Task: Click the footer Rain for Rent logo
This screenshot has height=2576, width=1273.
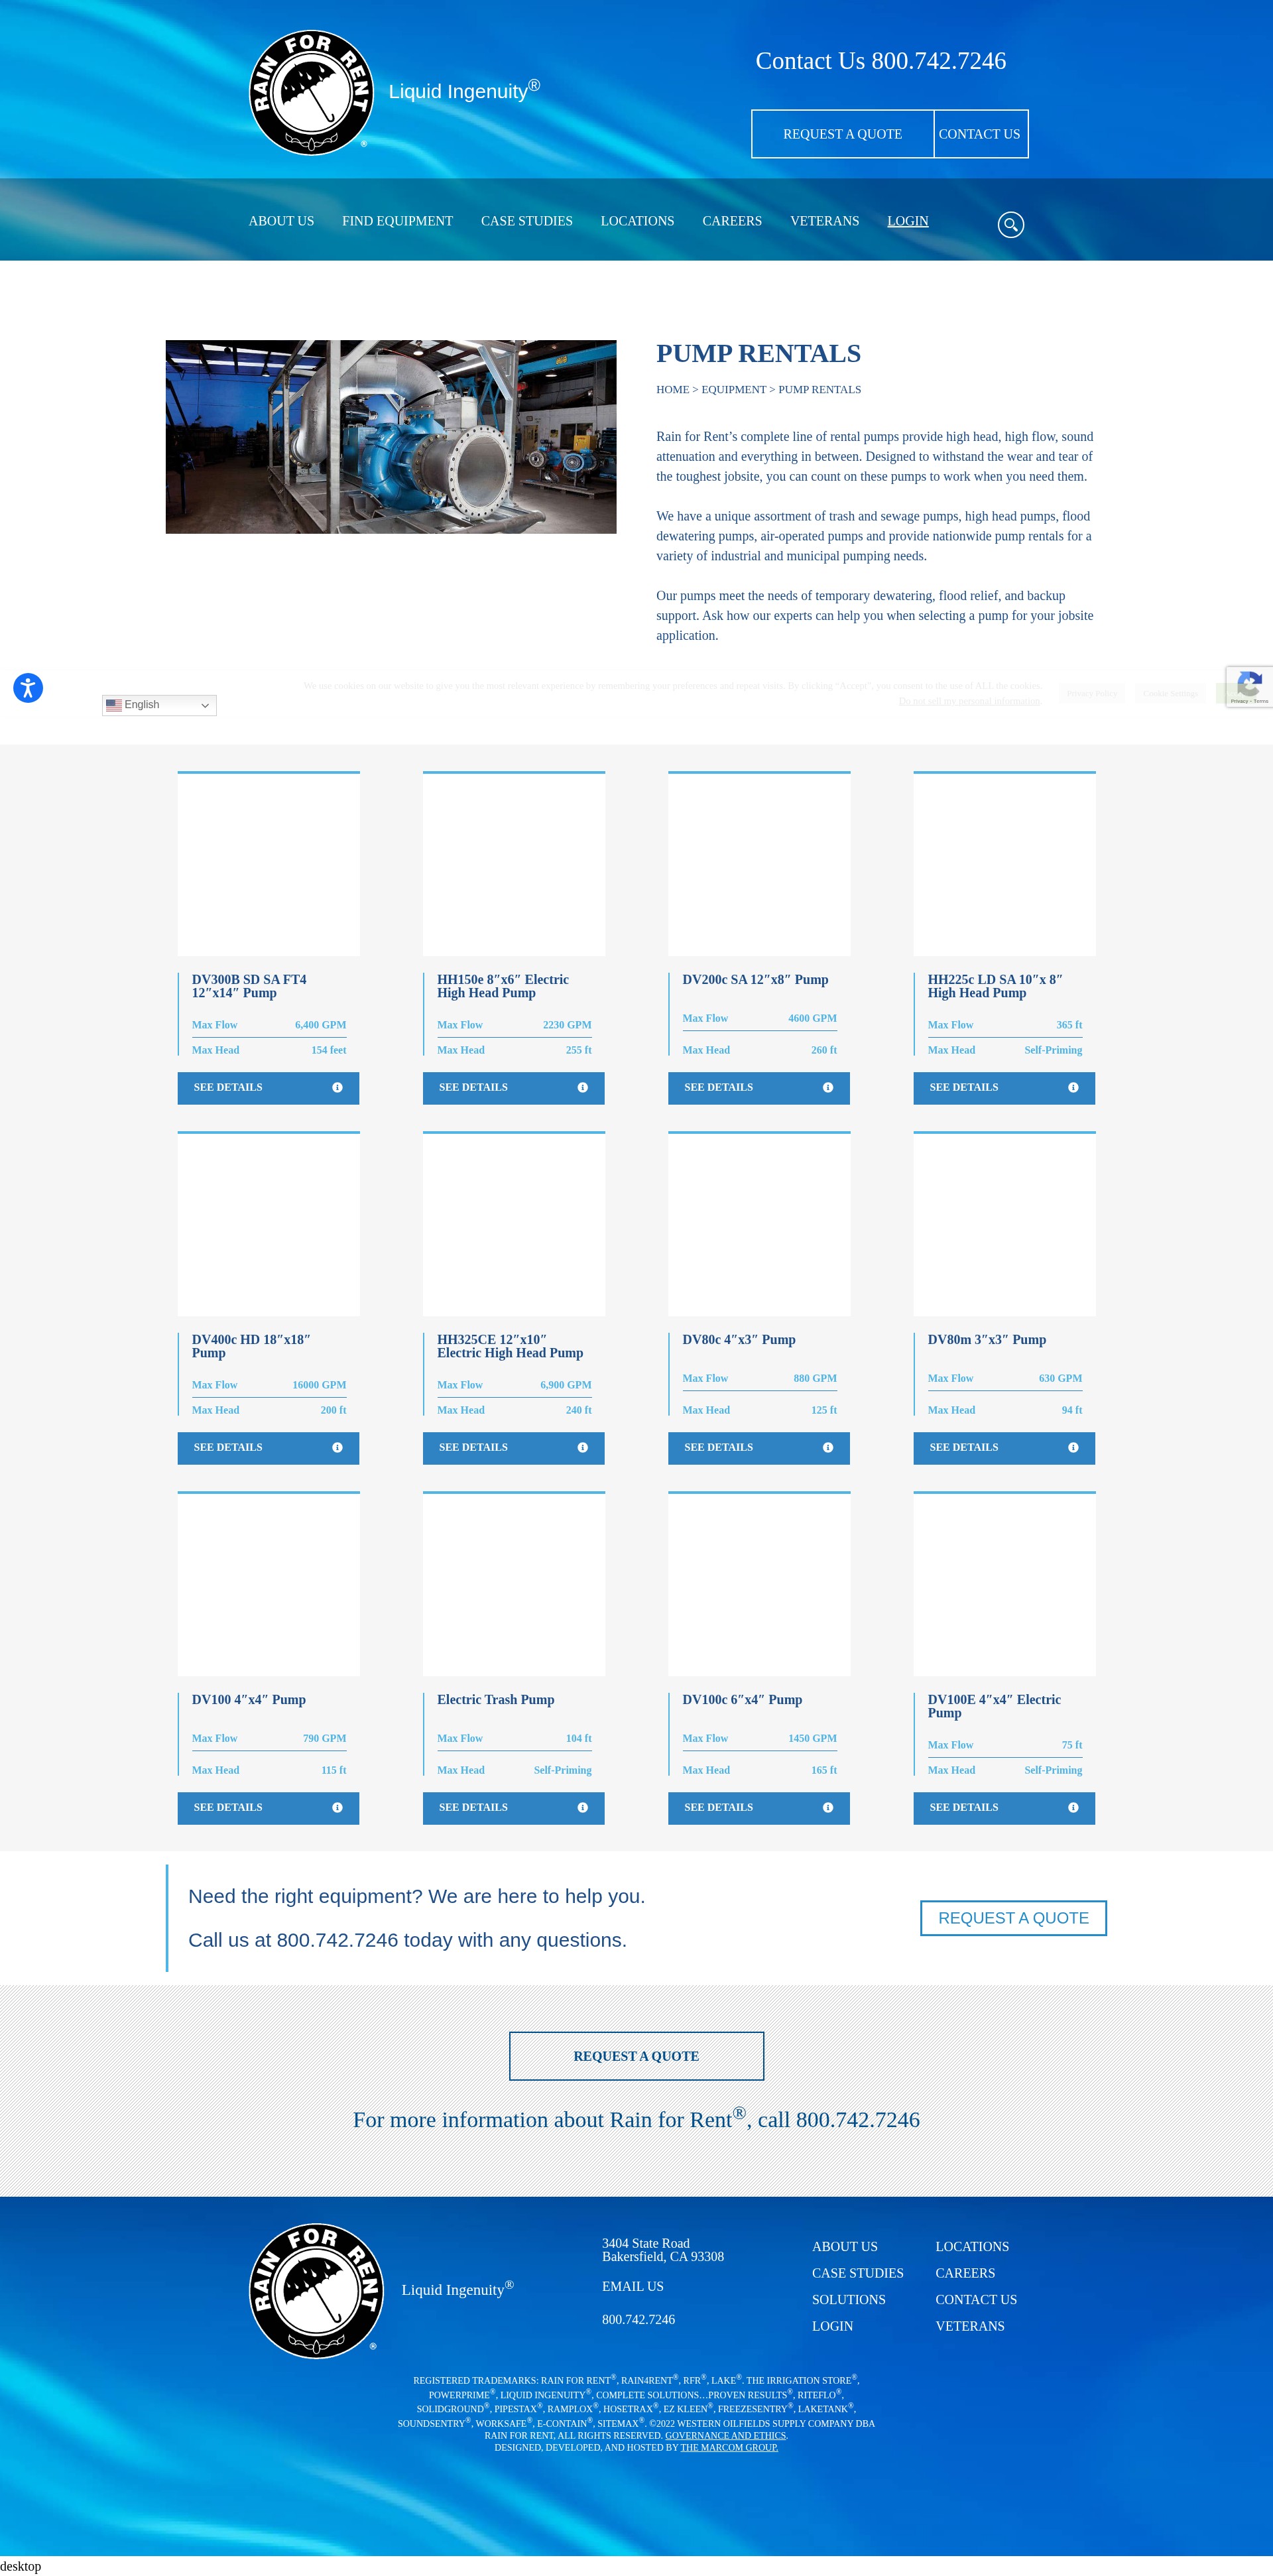Action: click(316, 2290)
